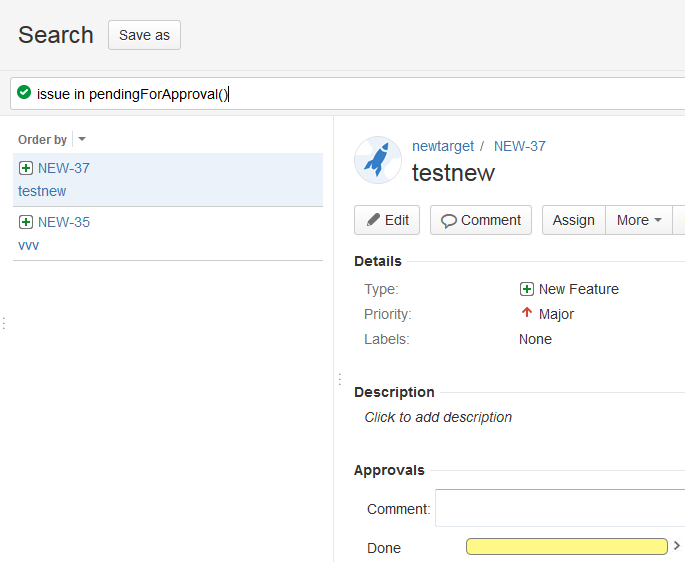This screenshot has height=562, width=685.
Task: Click the arrow right of the Done bar
Action: pos(677,546)
